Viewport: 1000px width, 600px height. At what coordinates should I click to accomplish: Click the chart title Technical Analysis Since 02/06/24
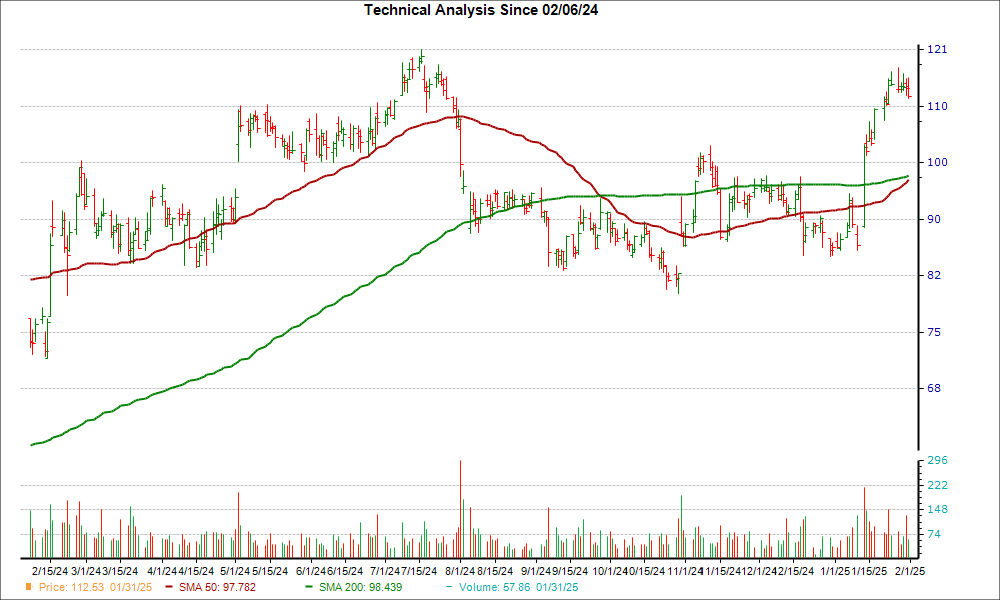[481, 10]
